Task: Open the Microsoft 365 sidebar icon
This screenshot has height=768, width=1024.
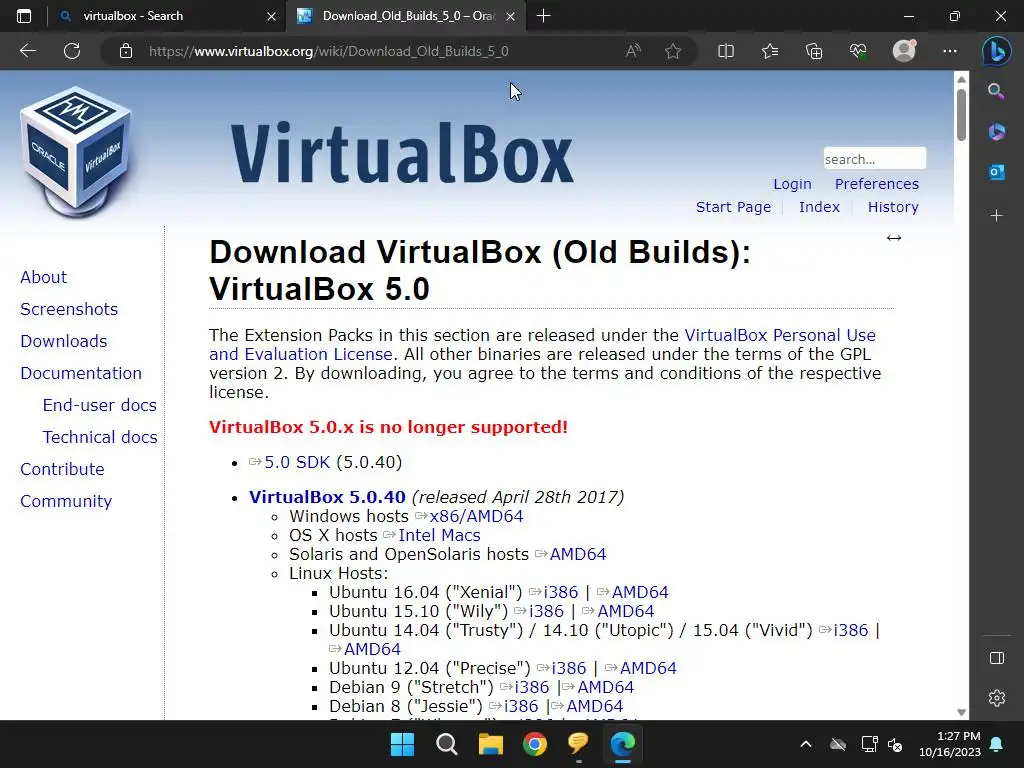Action: 997,131
